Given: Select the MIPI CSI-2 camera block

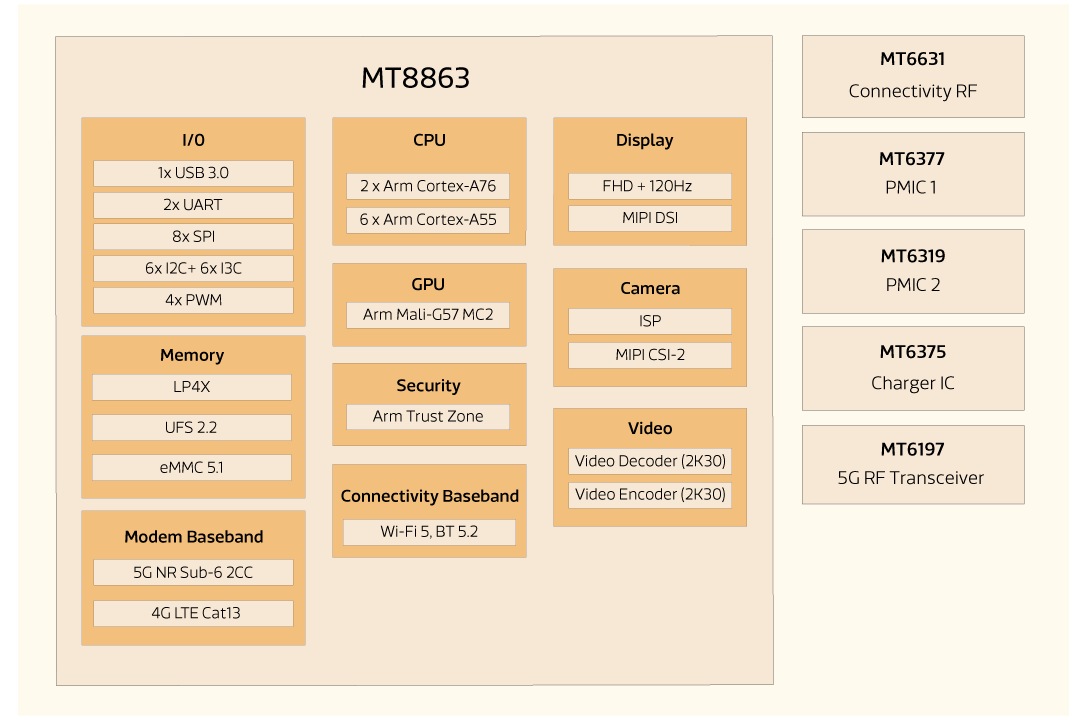Looking at the screenshot, I should click(x=650, y=354).
